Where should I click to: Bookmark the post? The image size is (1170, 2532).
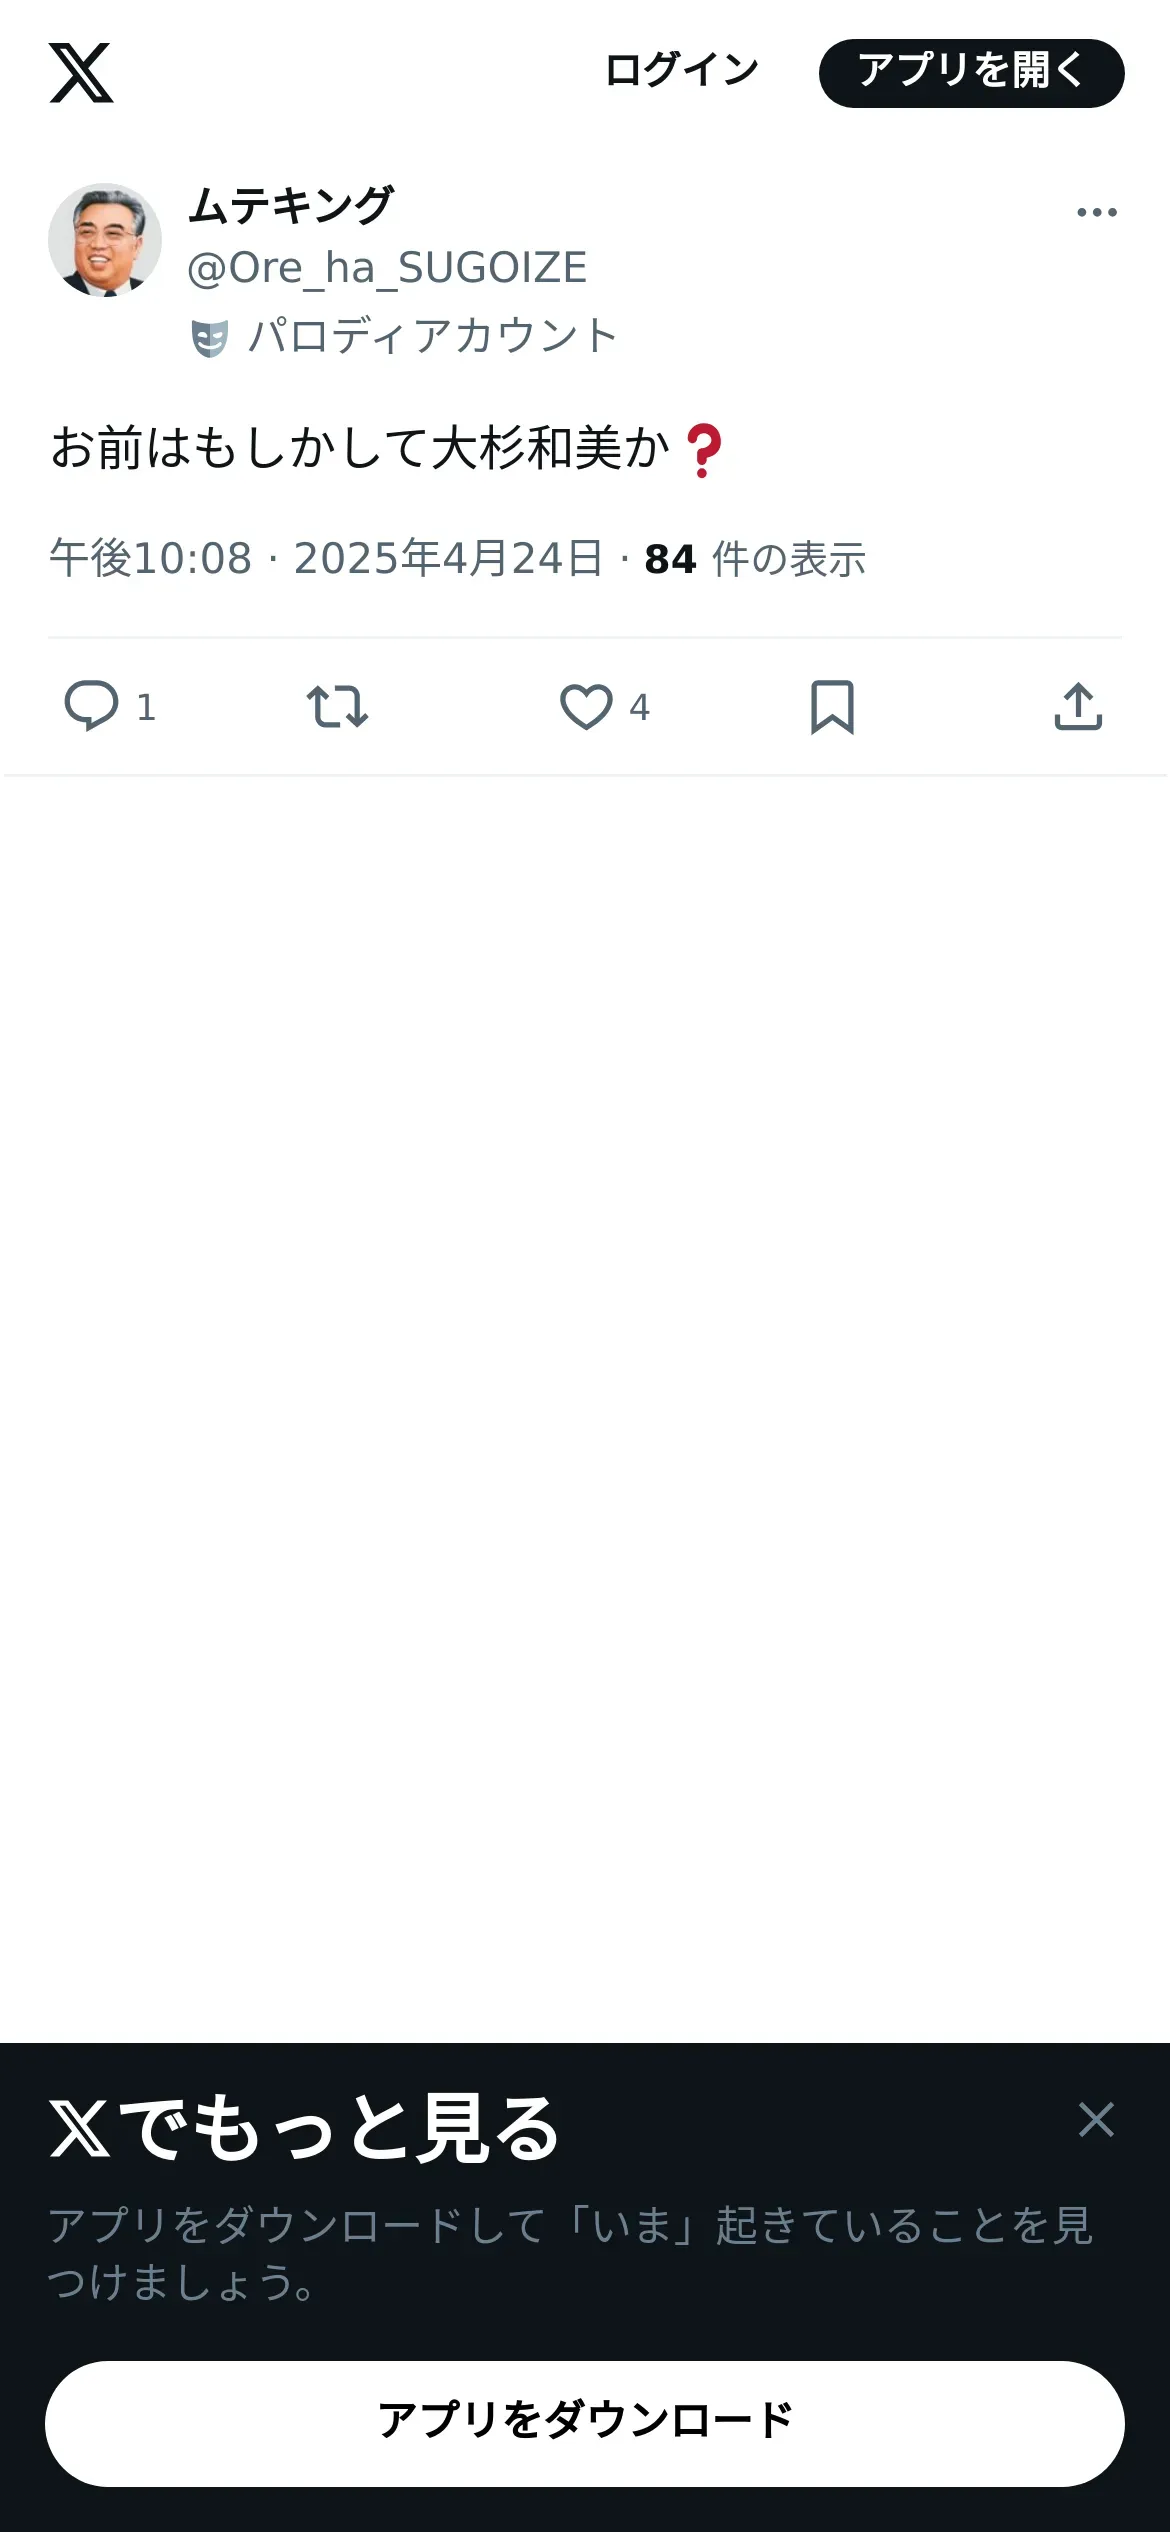coord(832,707)
